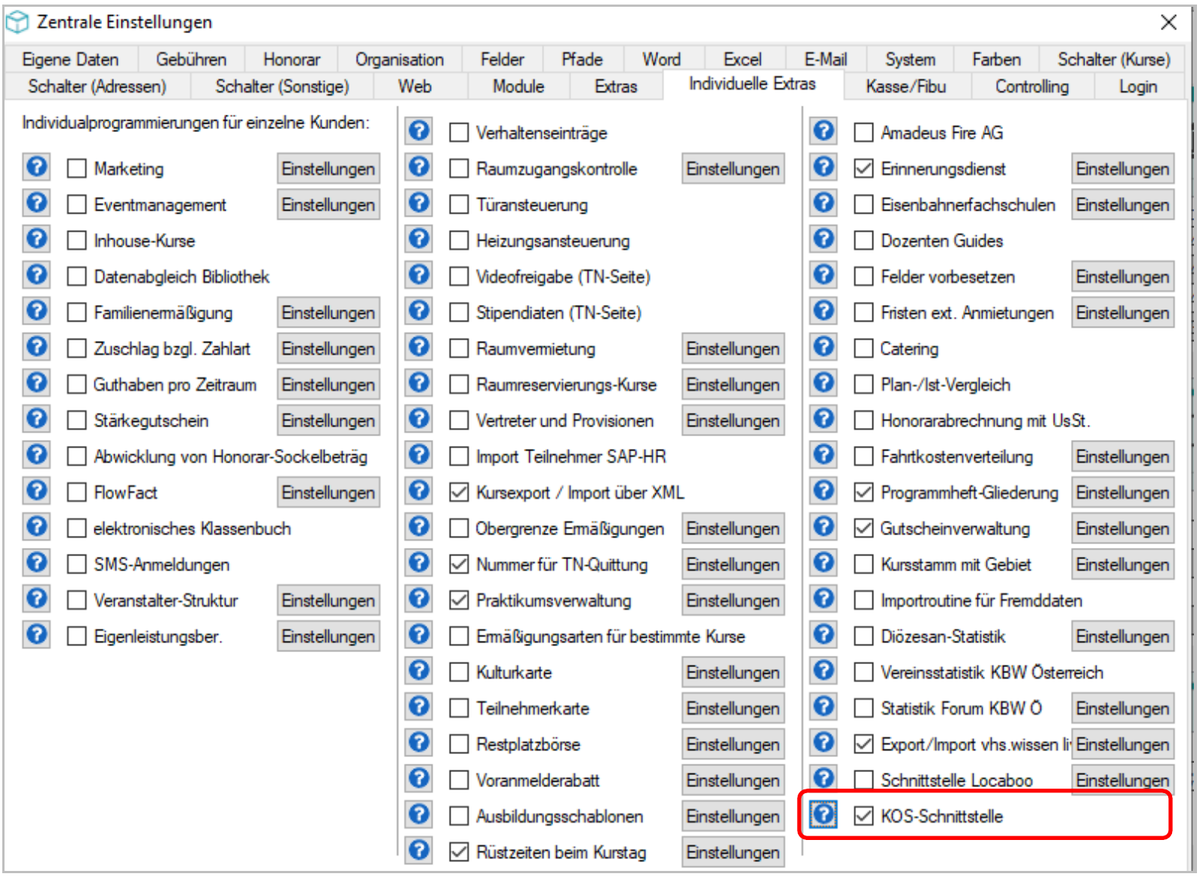Image resolution: width=1200 pixels, height=883 pixels.
Task: Open help icon next to Familienermäßigung
Action: 36,312
